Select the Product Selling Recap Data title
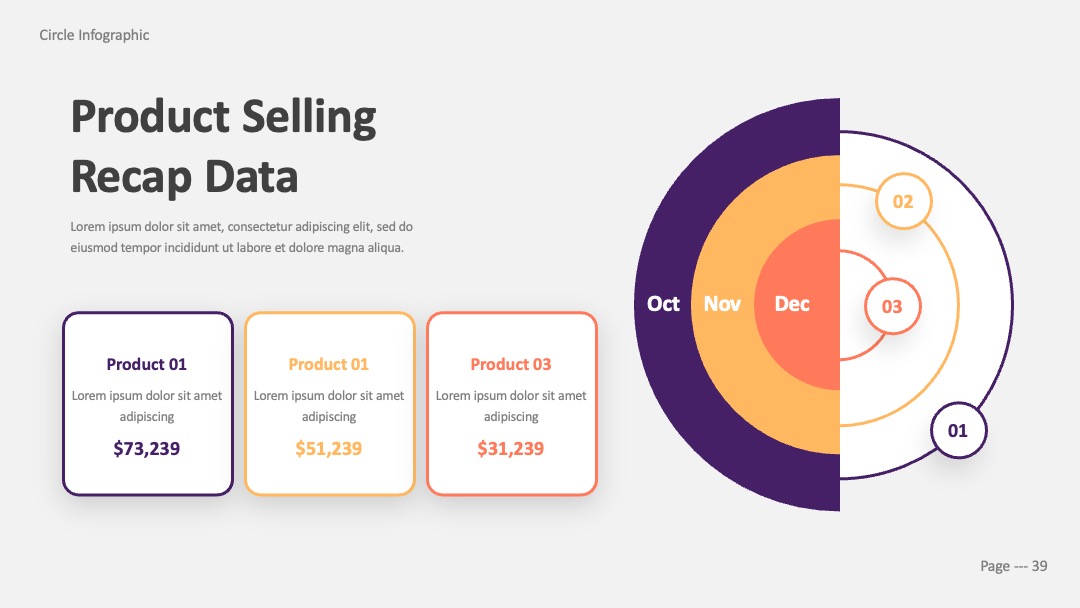 pyautogui.click(x=224, y=146)
